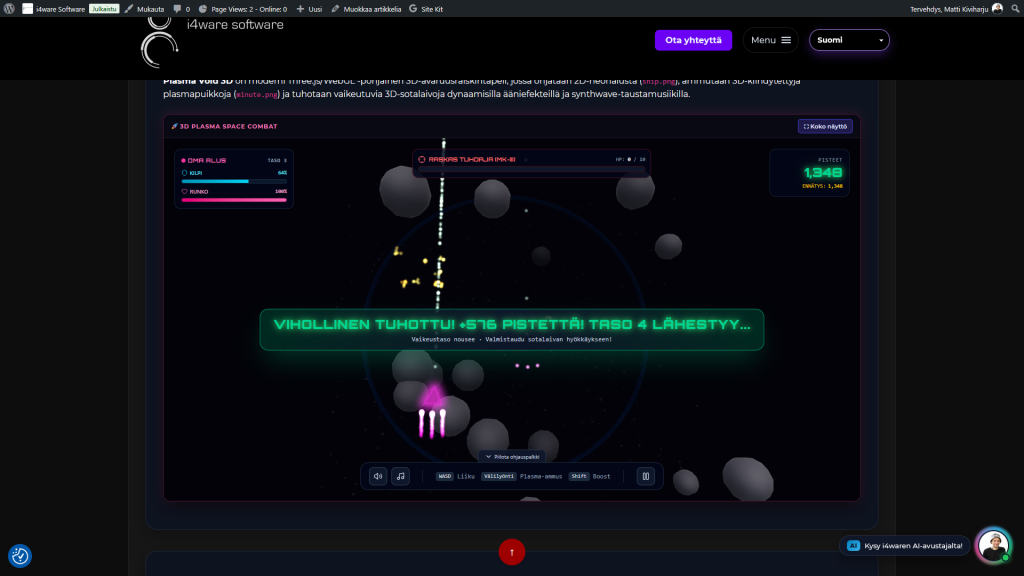The width and height of the screenshot is (1024, 576).
Task: Click the WASD key hint
Action: click(444, 476)
